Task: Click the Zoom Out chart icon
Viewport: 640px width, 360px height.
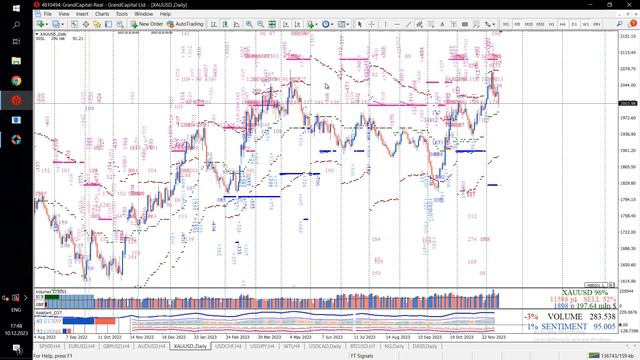Action: 260,24
